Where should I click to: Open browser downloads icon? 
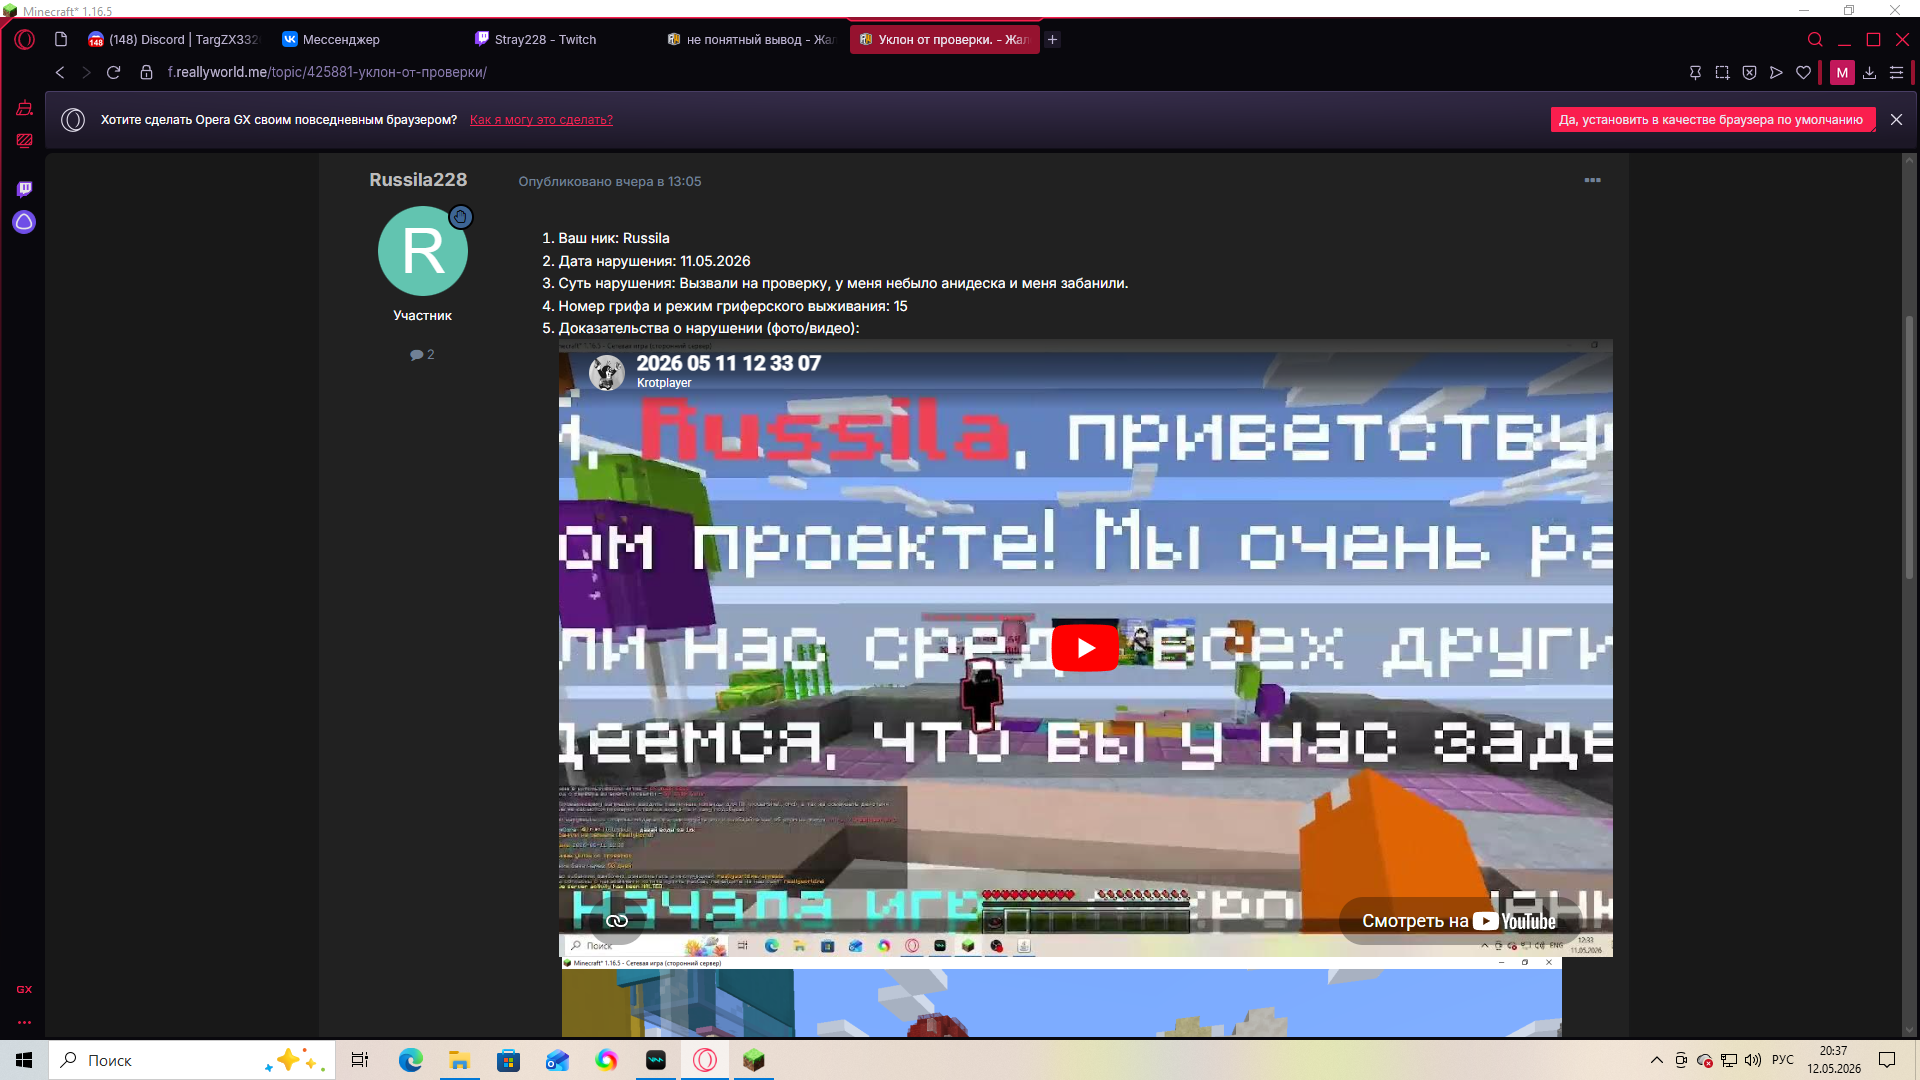[1869, 72]
